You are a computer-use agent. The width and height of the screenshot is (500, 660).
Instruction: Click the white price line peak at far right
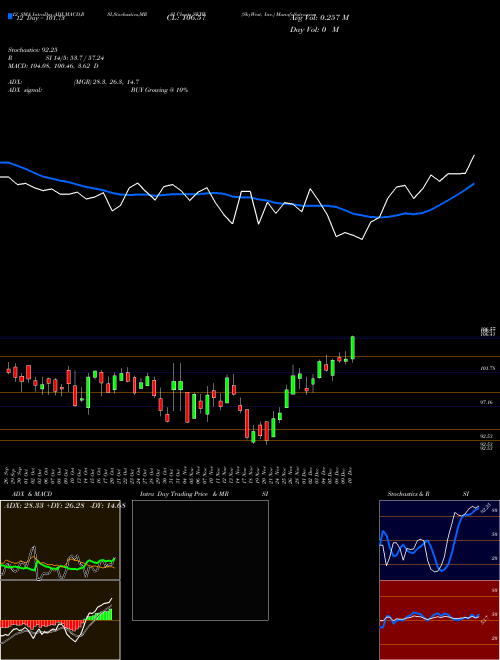coord(474,156)
